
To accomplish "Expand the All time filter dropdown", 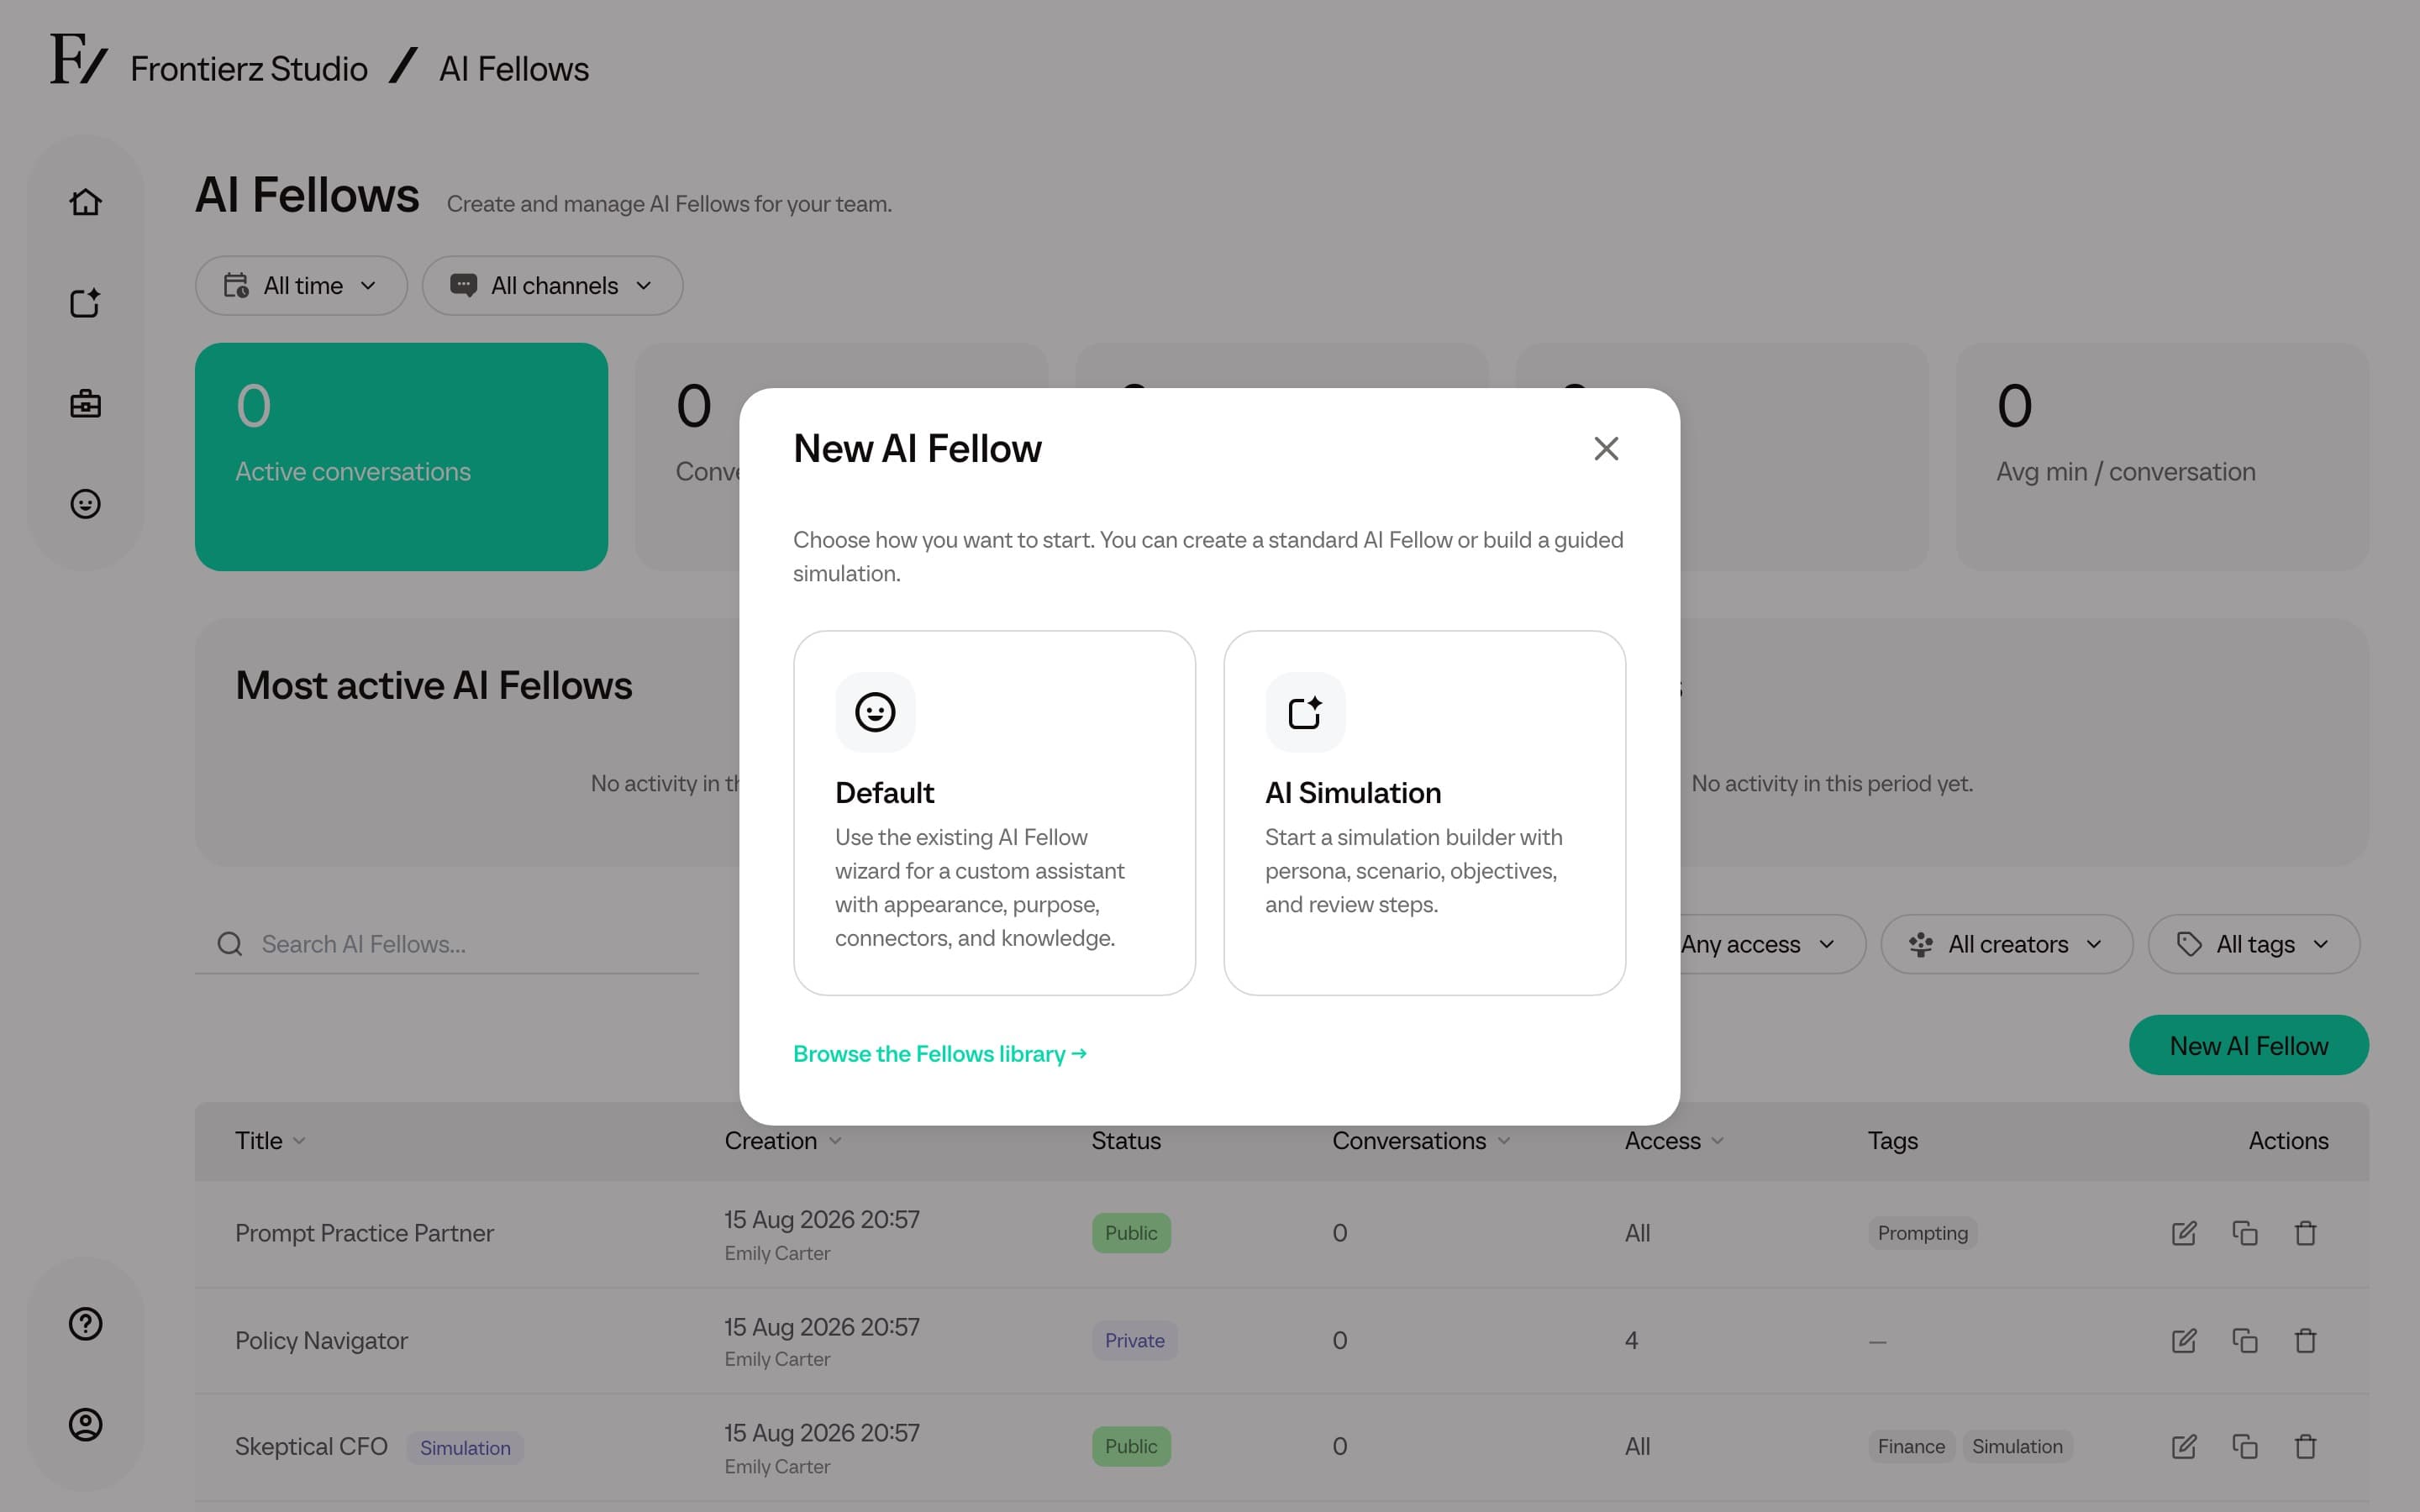I will 301,286.
